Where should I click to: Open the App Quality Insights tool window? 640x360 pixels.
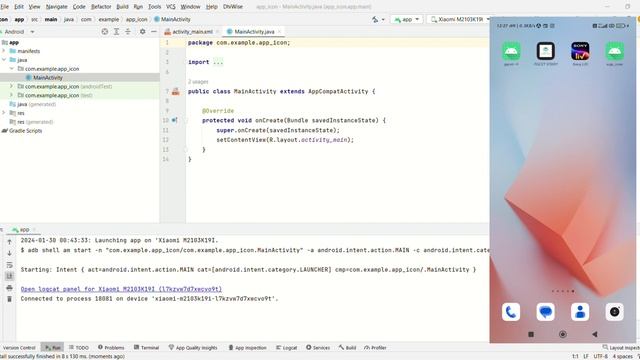pyautogui.click(x=193, y=347)
